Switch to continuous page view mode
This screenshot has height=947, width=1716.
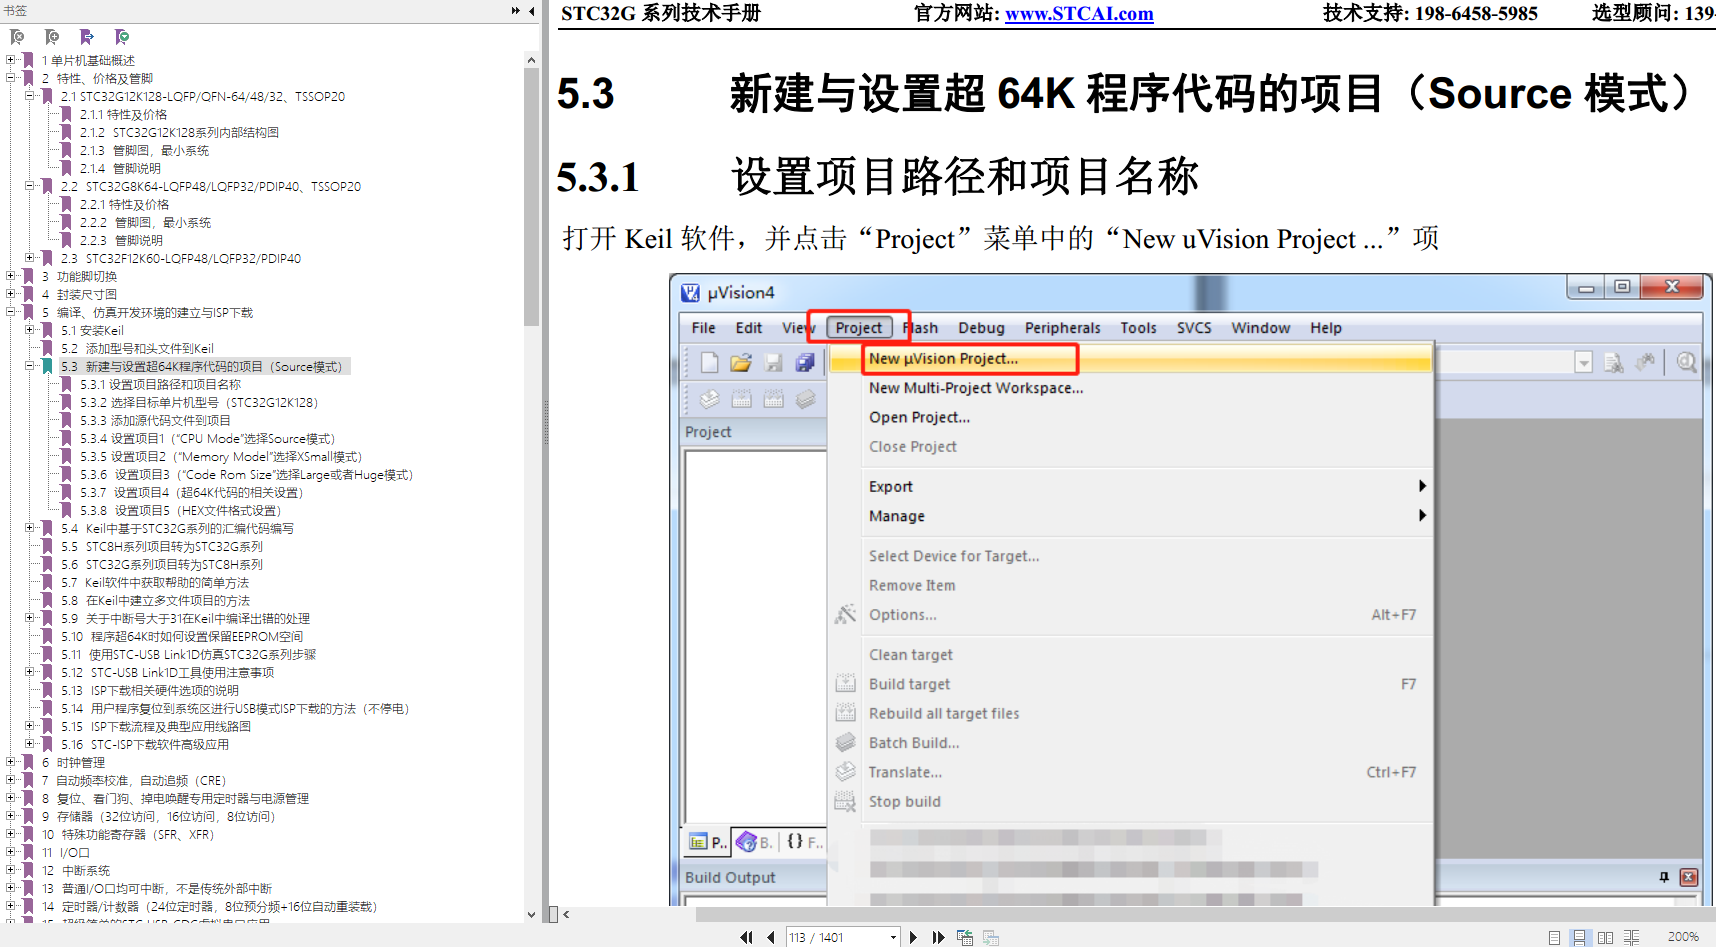(1579, 937)
